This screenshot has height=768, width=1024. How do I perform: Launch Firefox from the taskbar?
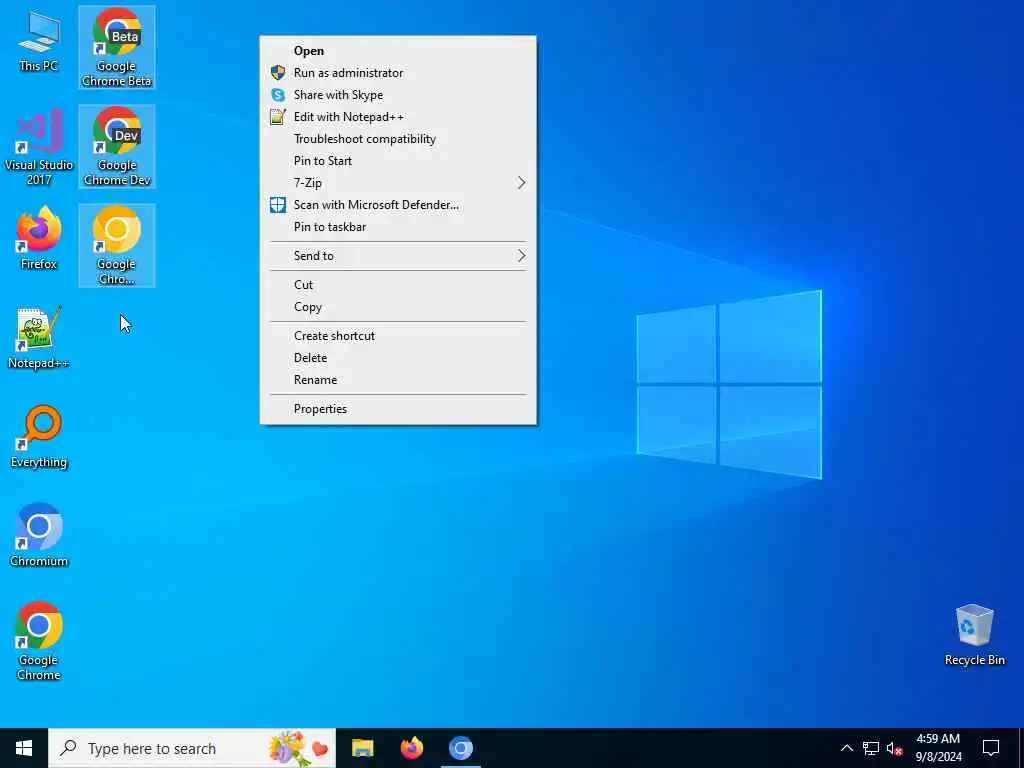coord(411,748)
